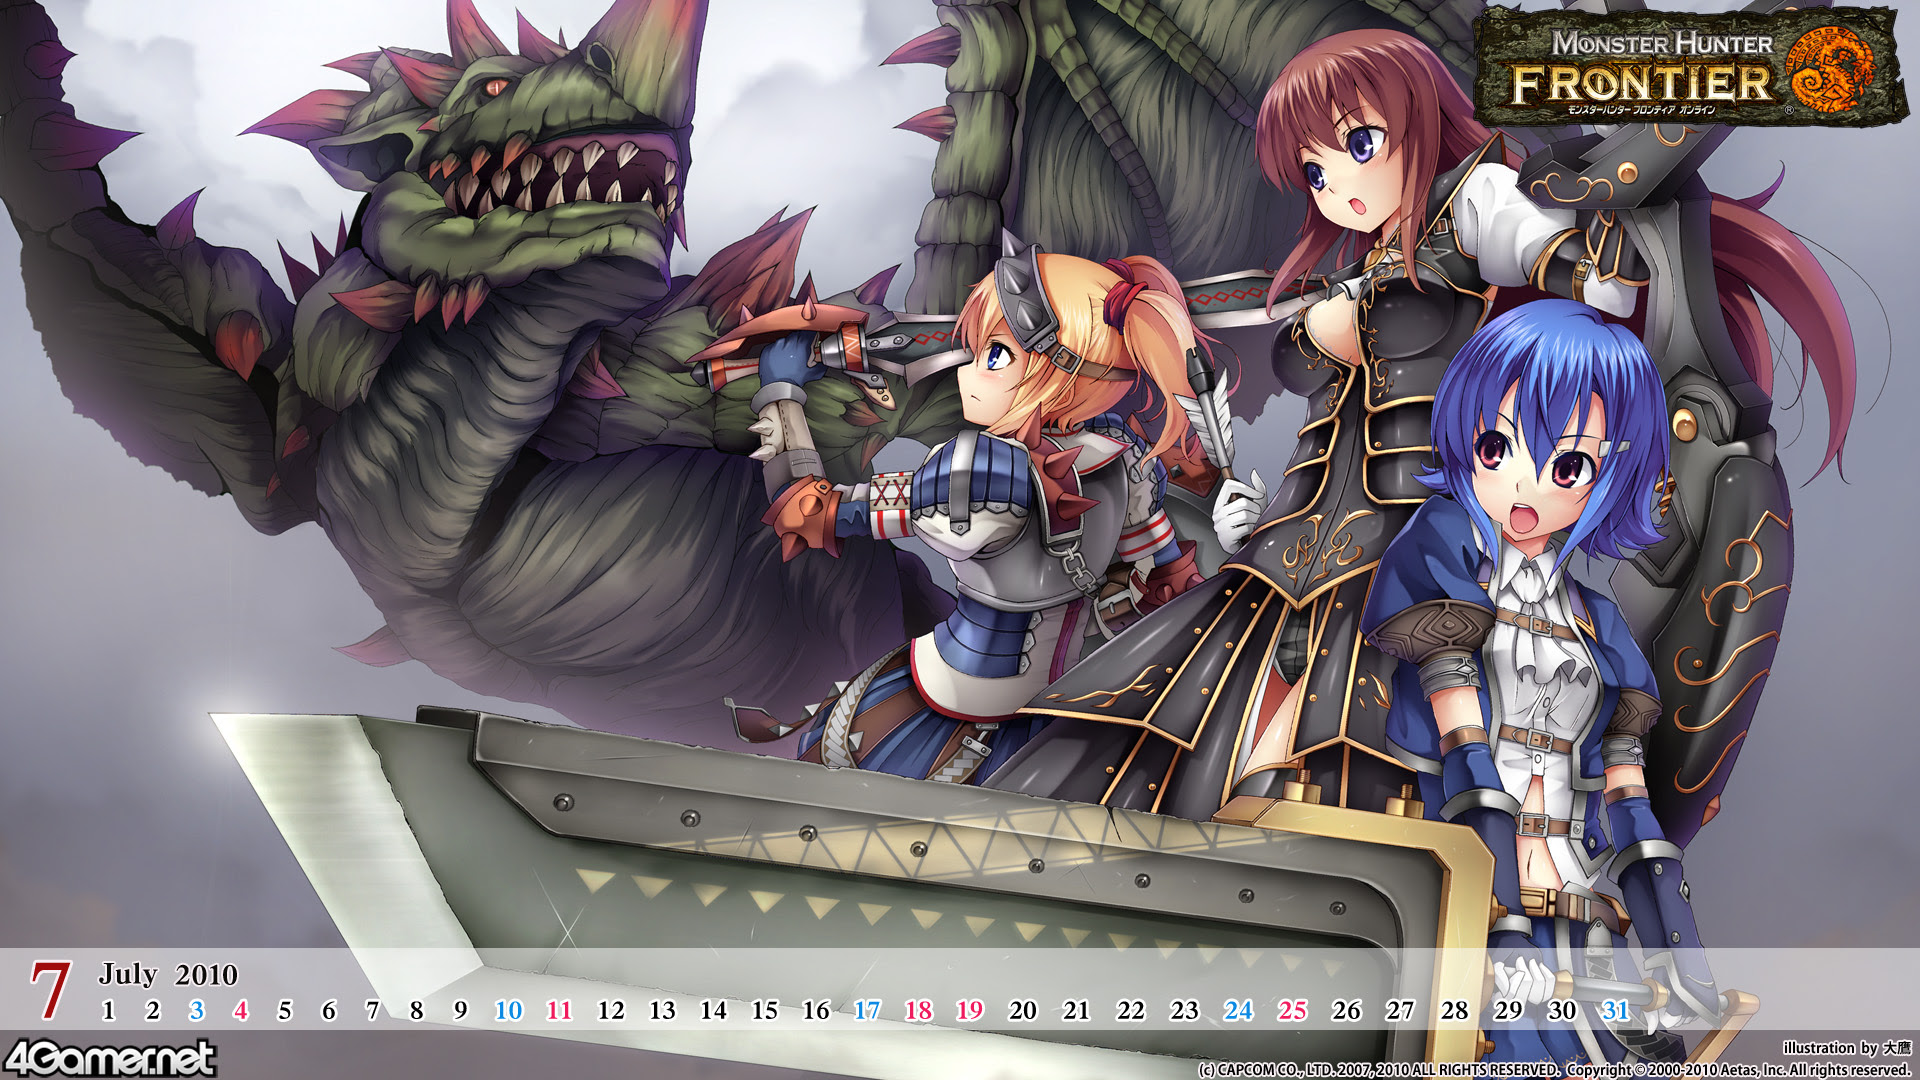The height and width of the screenshot is (1080, 1920).
Task: Select pink calendar date 19
Action: tap(969, 1010)
